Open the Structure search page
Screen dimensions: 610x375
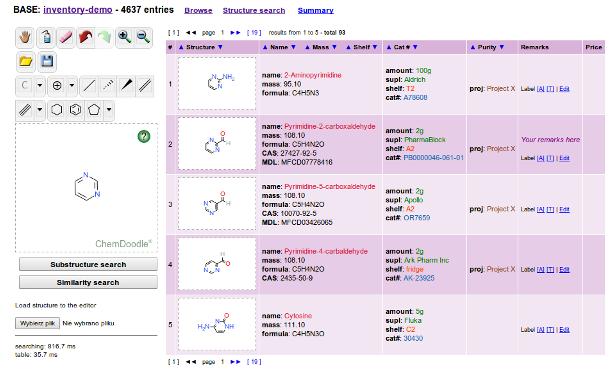click(254, 11)
